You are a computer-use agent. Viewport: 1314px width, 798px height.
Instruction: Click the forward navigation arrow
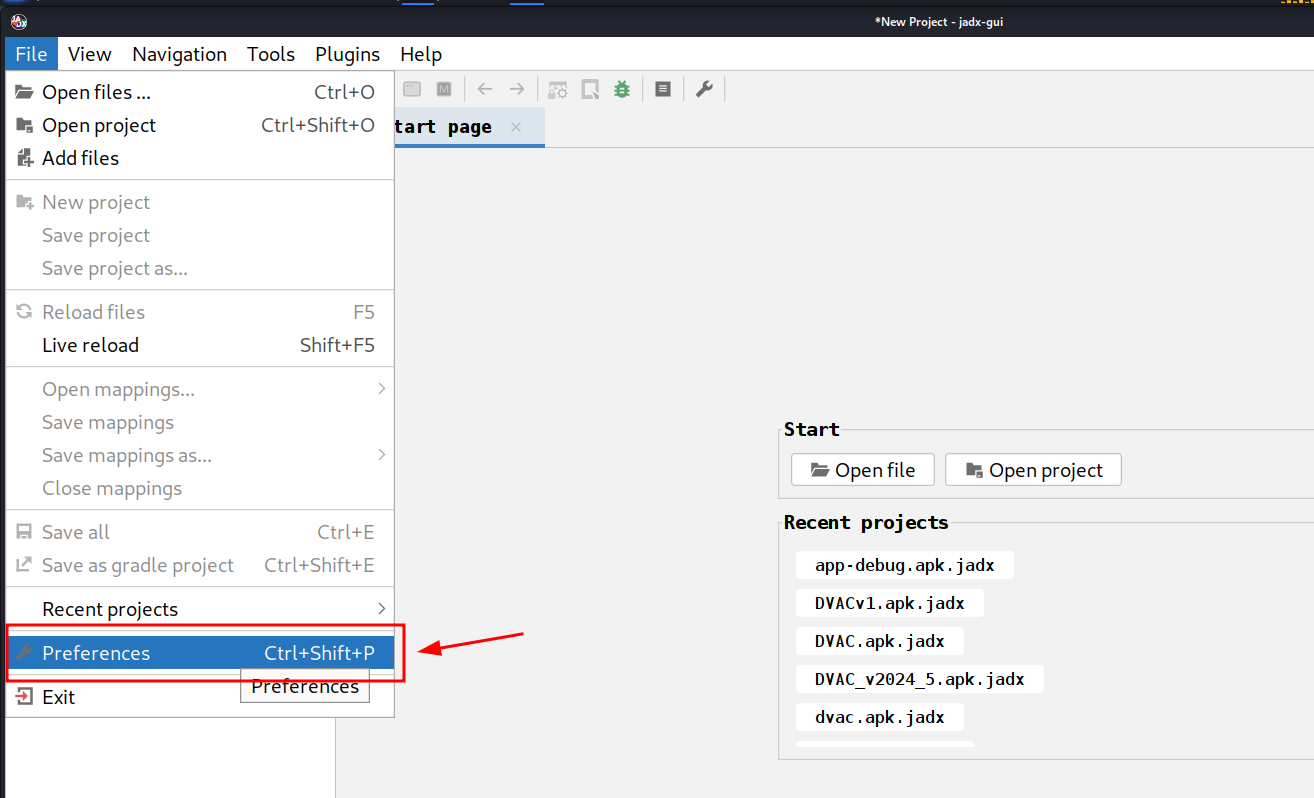pyautogui.click(x=517, y=89)
